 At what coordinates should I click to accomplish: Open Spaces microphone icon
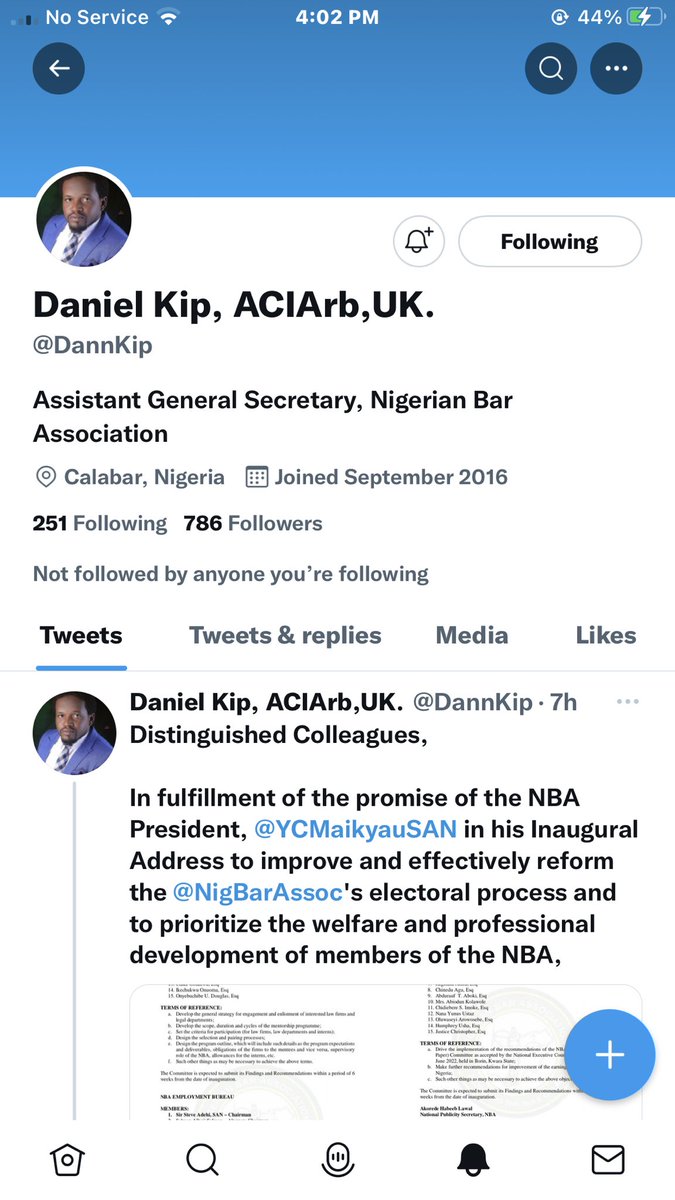[338, 1160]
